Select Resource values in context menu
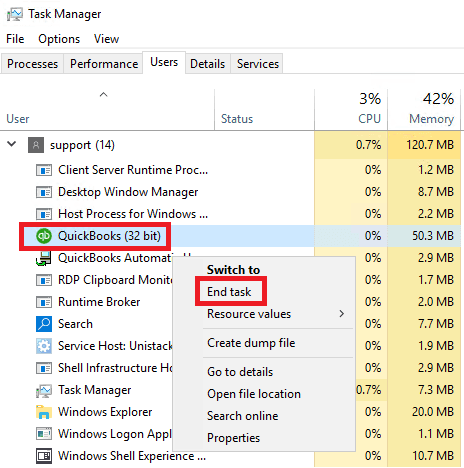This screenshot has width=464, height=468. [x=249, y=314]
